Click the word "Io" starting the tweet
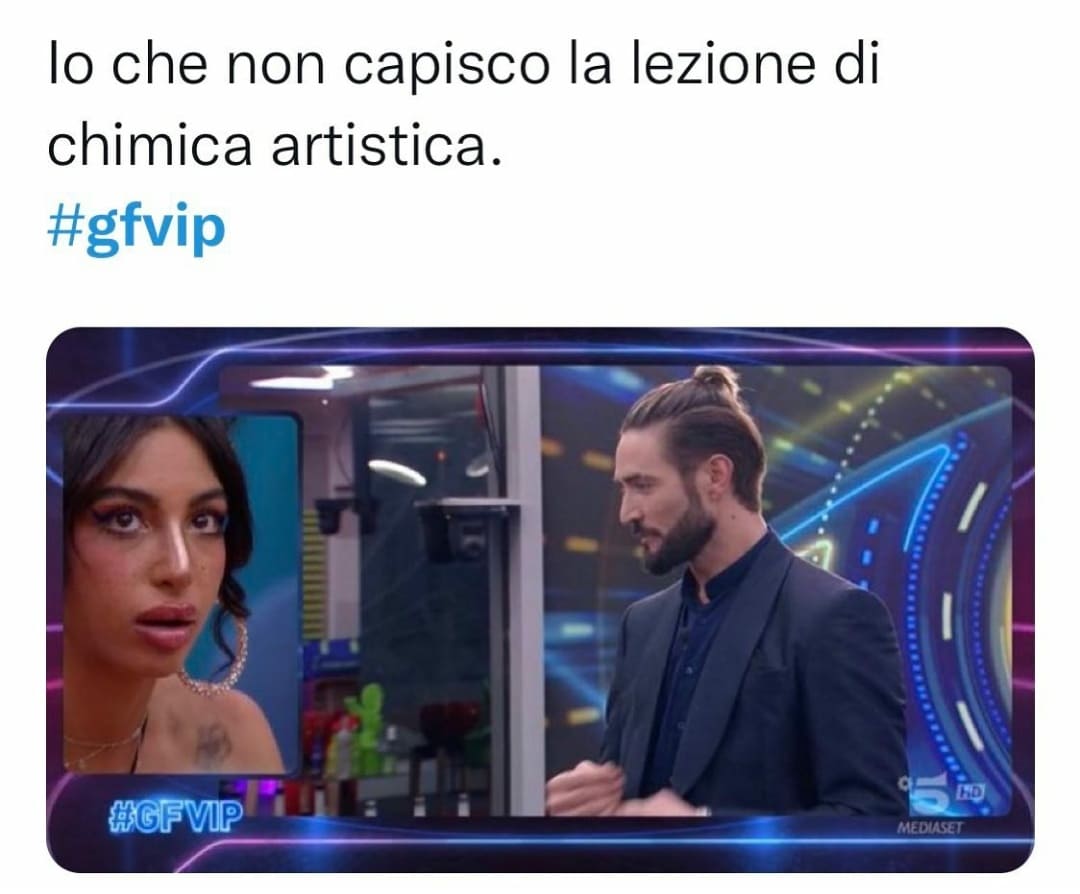Viewport: 1080px width, 894px height. 69,65
